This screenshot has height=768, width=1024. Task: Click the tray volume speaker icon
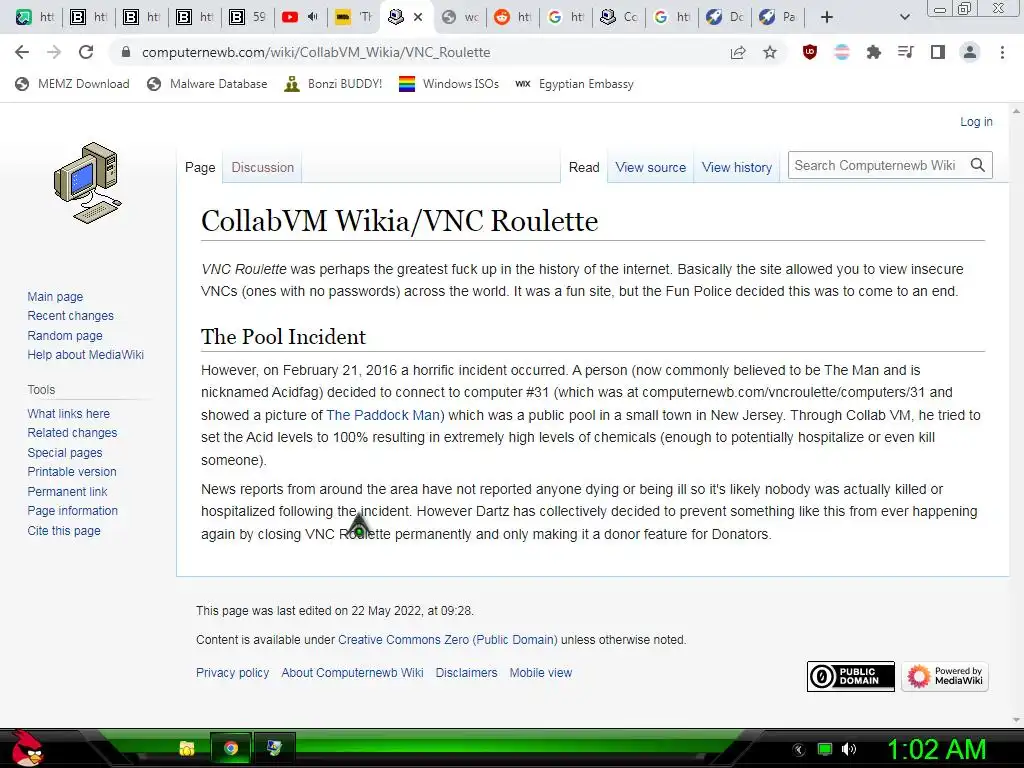pos(849,749)
